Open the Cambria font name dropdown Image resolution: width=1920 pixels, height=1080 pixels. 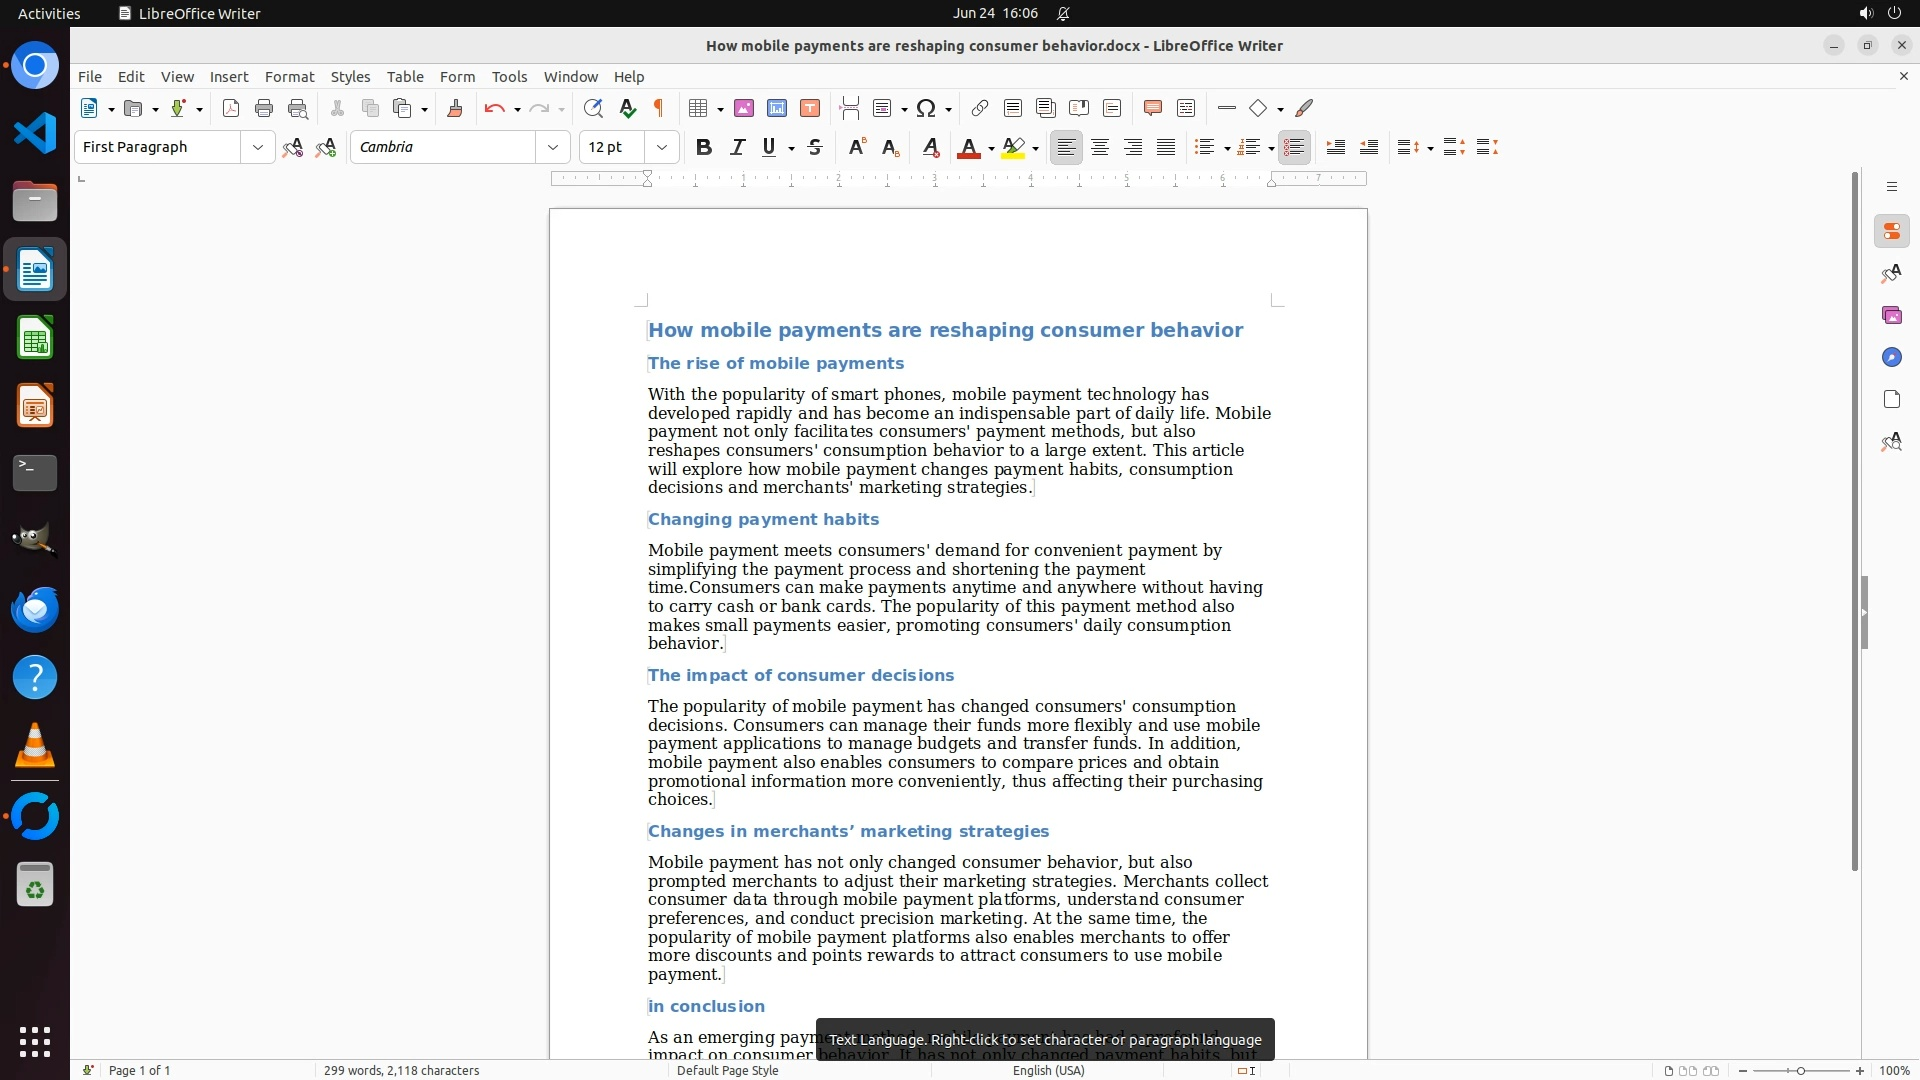[x=552, y=147]
